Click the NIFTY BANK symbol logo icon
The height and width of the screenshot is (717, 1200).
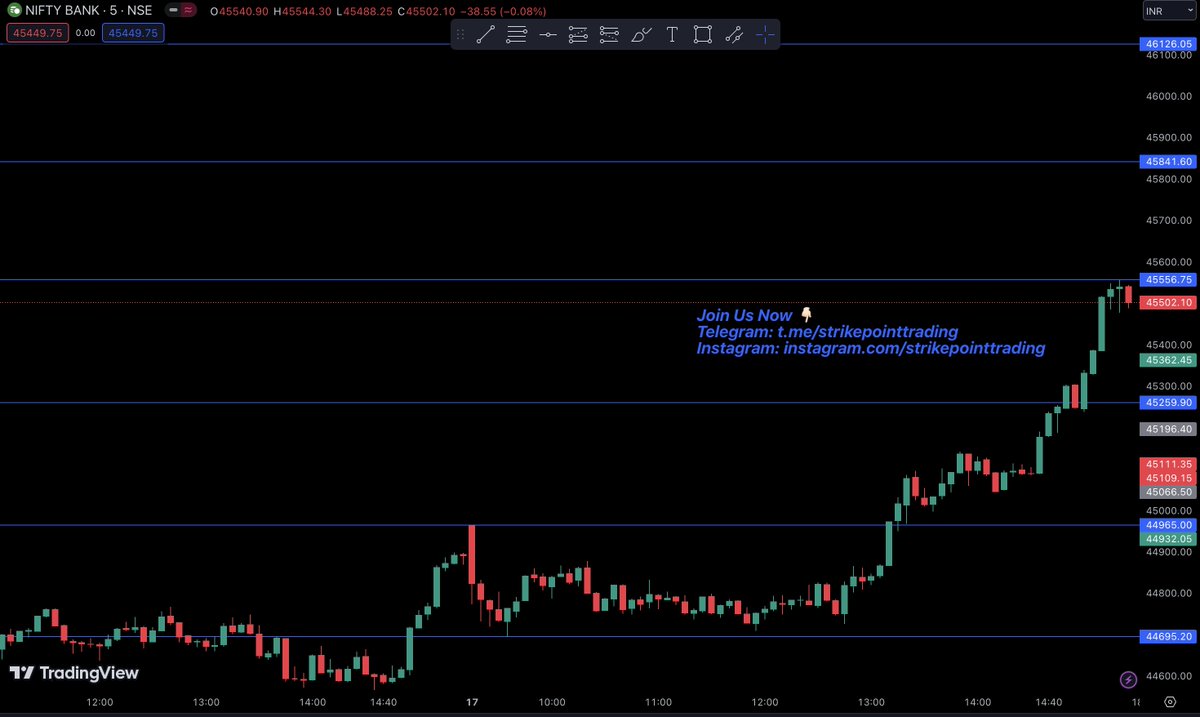15,11
